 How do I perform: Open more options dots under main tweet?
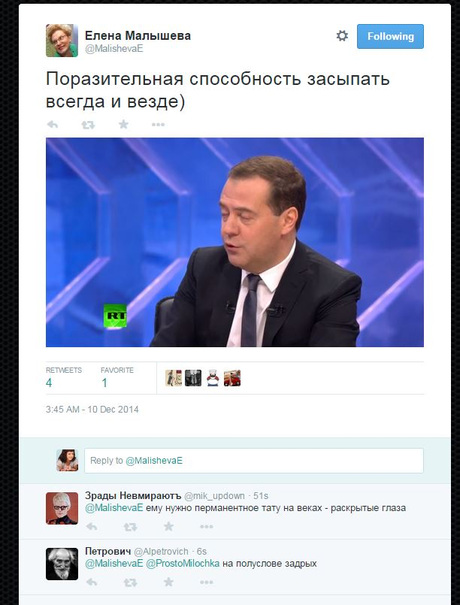158,125
